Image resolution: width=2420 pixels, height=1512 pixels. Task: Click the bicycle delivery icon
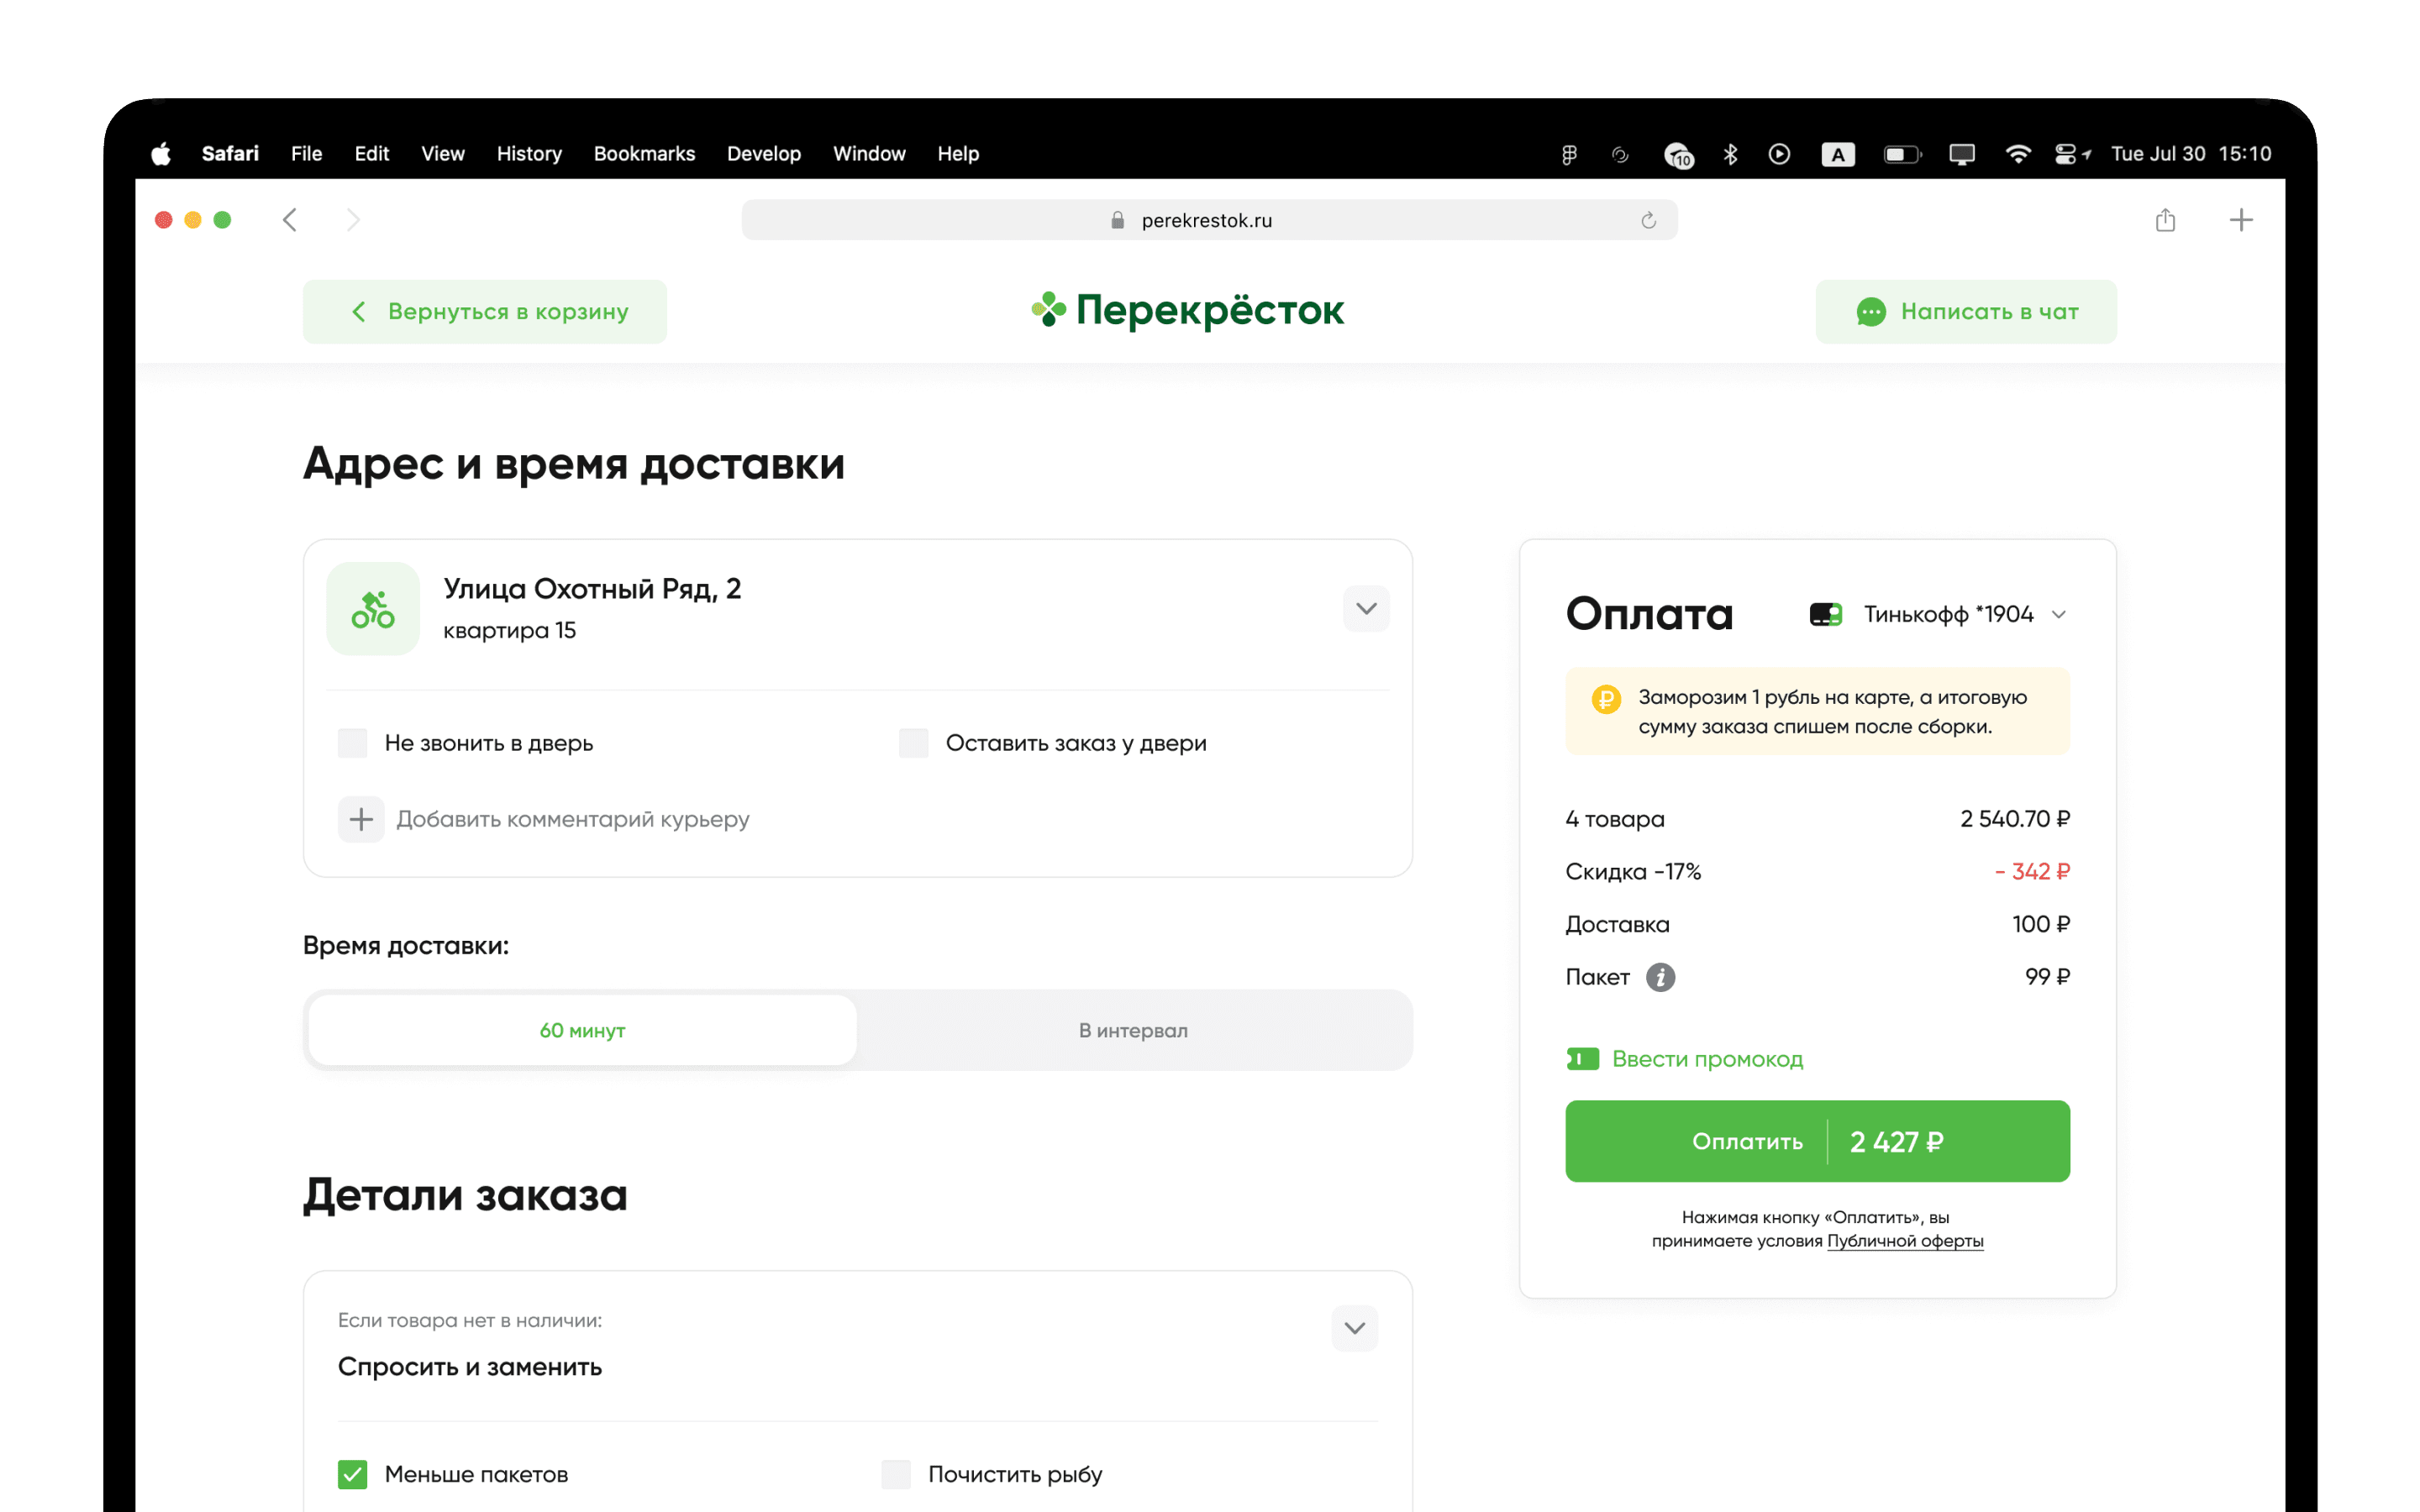click(373, 608)
